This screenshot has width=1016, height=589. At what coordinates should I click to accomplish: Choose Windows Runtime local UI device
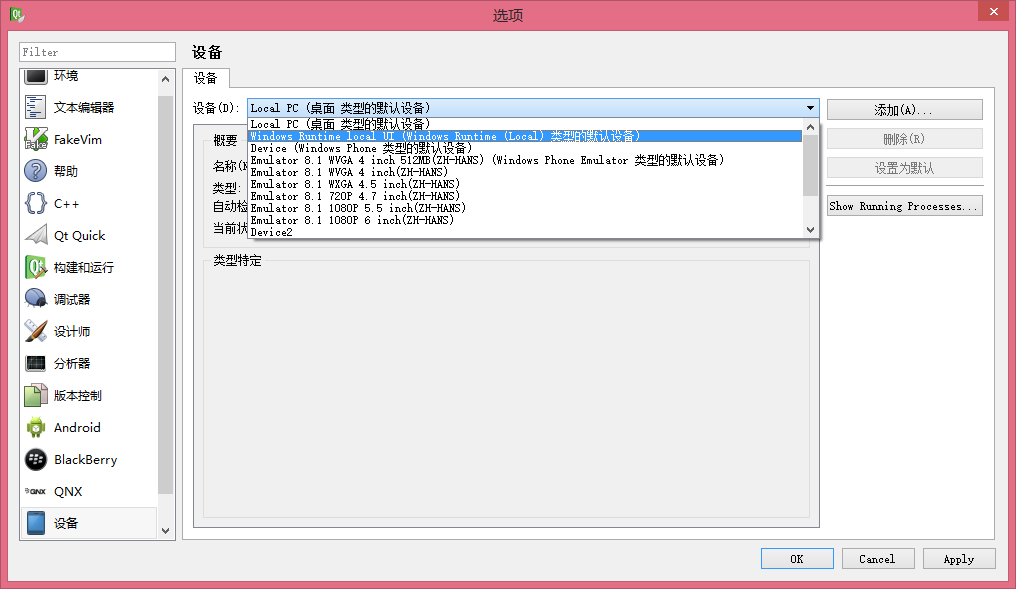[x=525, y=136]
